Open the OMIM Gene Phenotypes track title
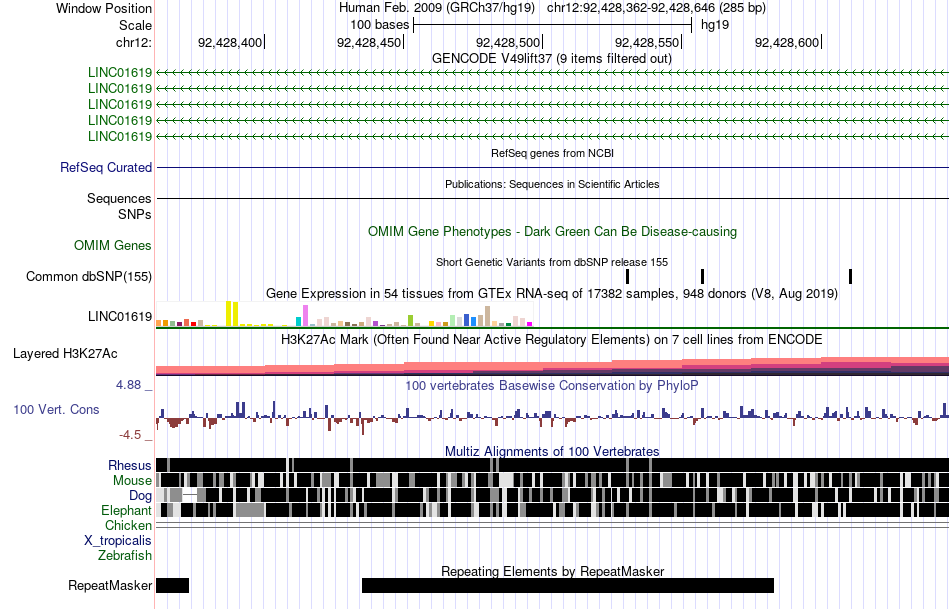 point(552,231)
